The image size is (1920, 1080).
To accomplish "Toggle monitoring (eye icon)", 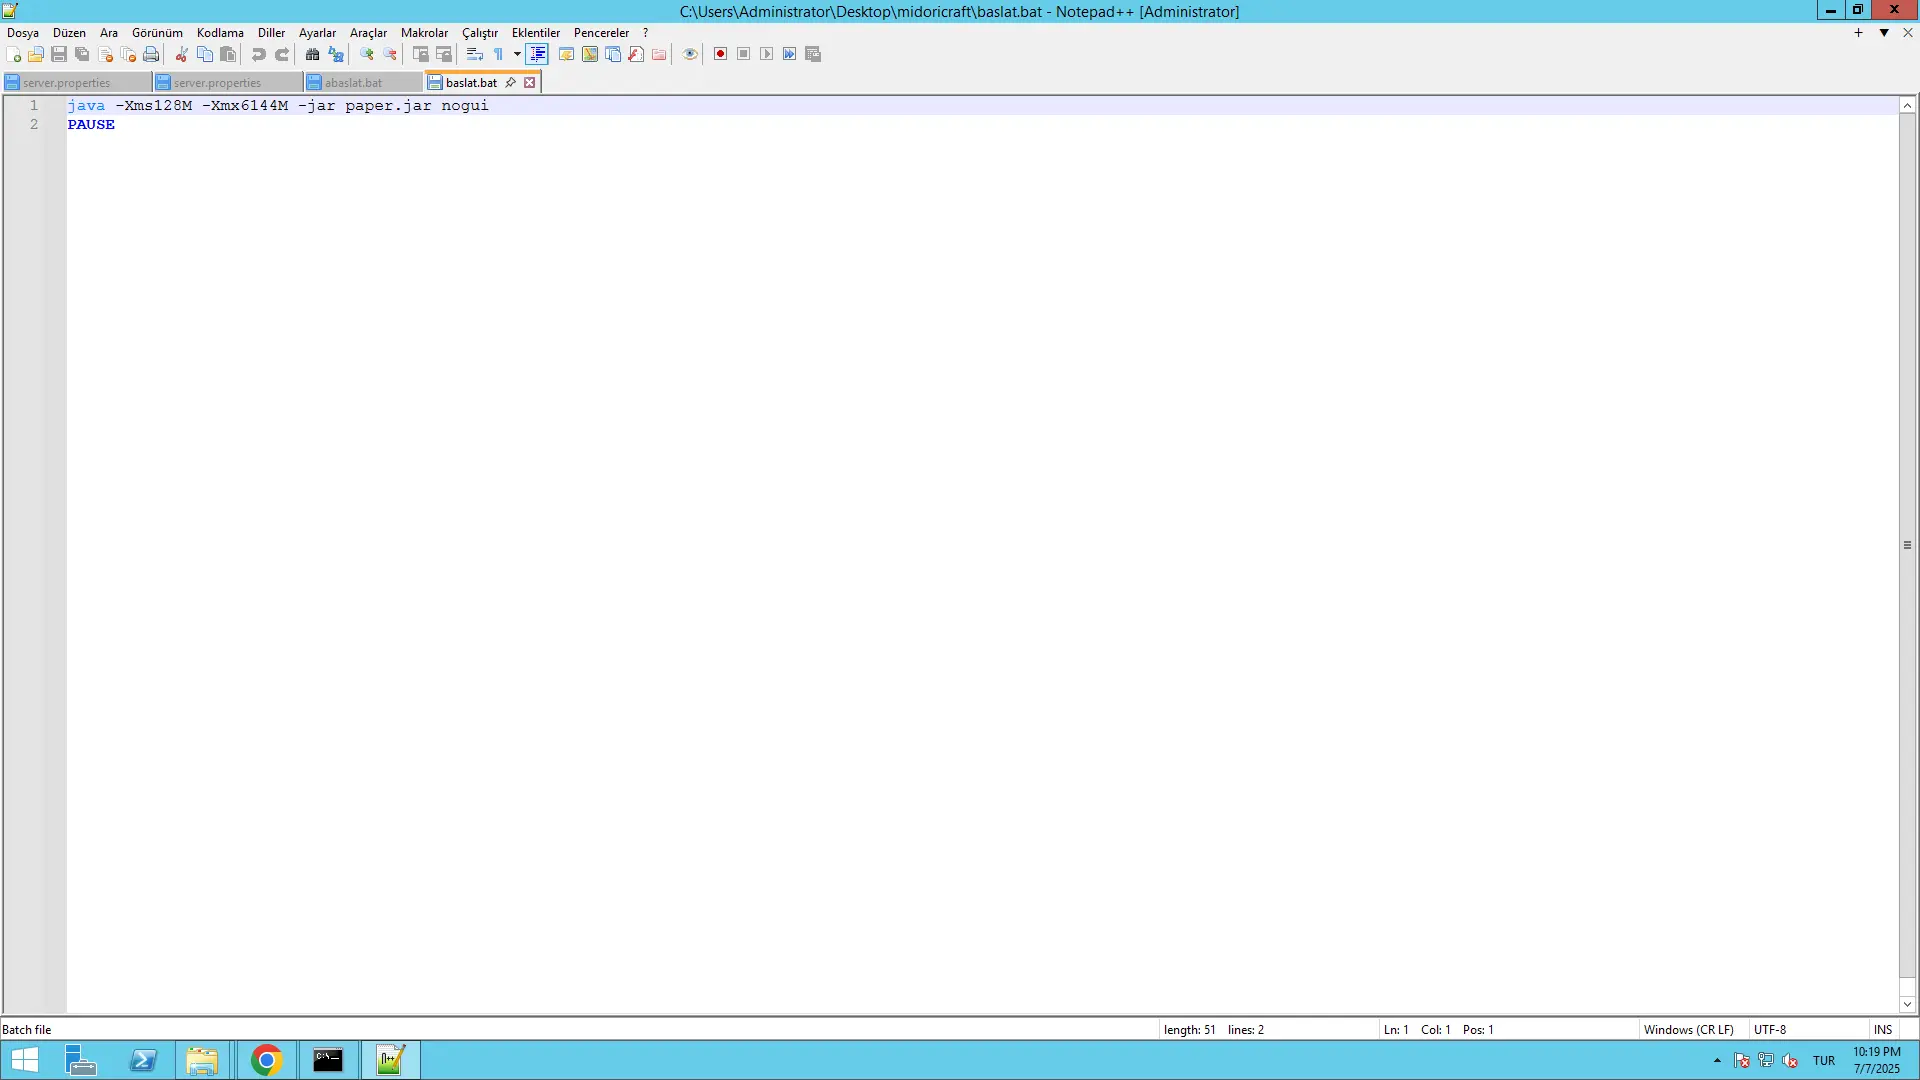I will click(x=690, y=54).
